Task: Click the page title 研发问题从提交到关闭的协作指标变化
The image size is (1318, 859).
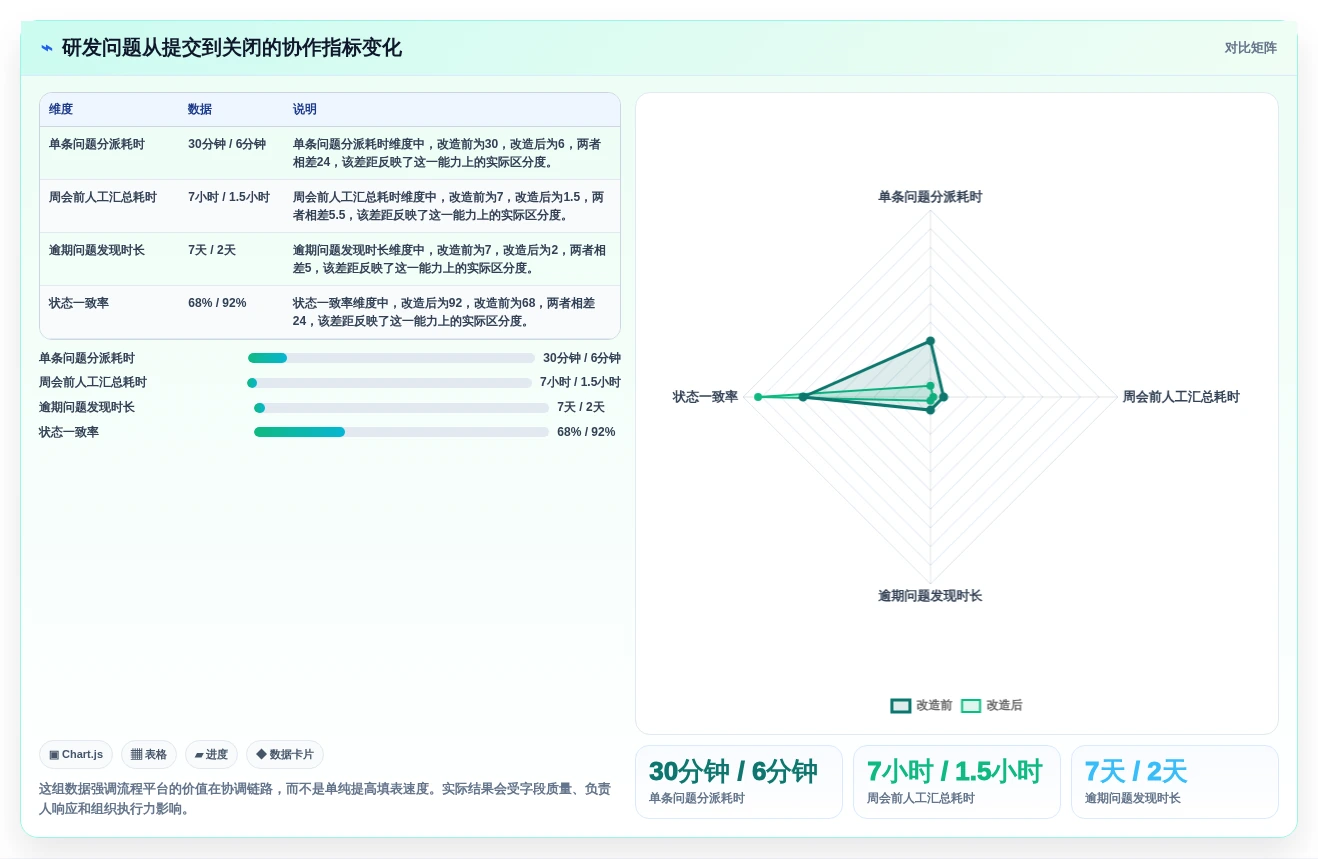Action: click(x=232, y=48)
